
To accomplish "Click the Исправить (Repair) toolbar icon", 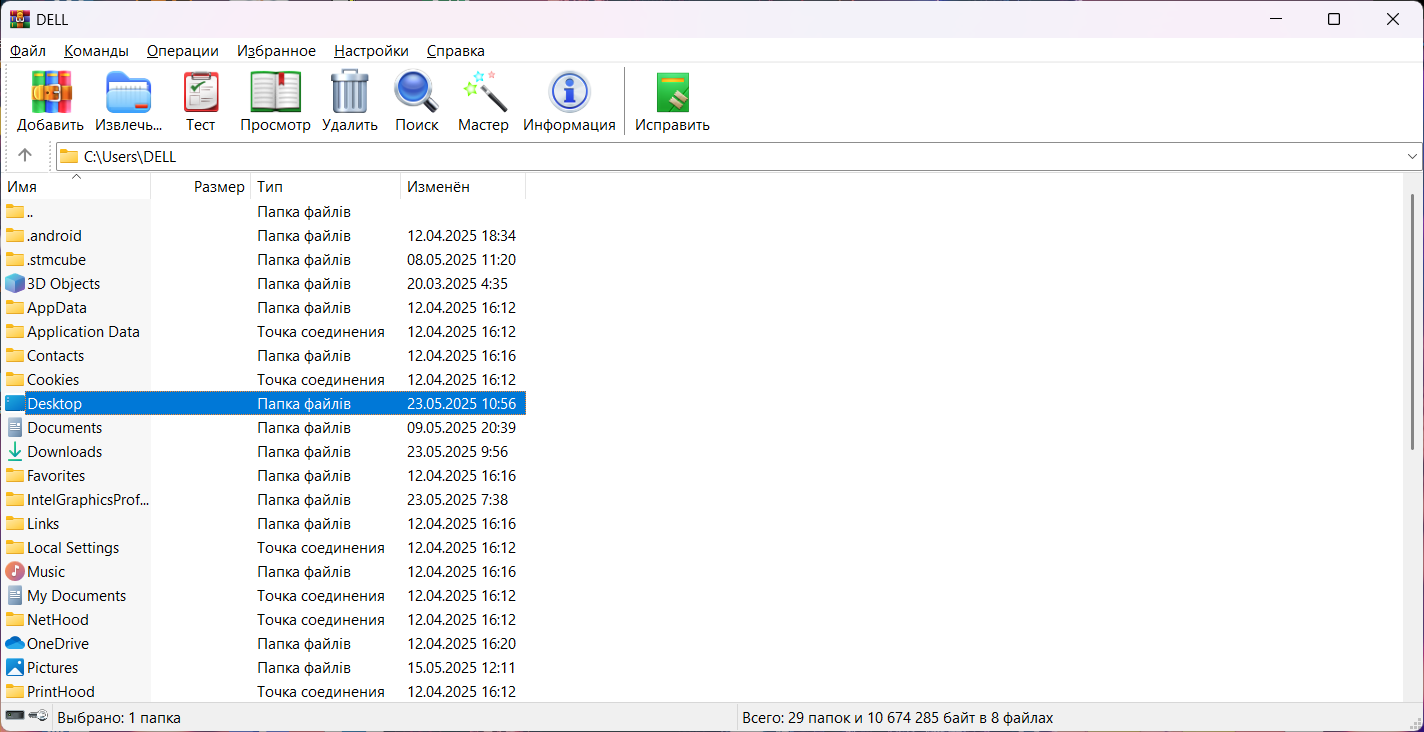I will 673,92.
